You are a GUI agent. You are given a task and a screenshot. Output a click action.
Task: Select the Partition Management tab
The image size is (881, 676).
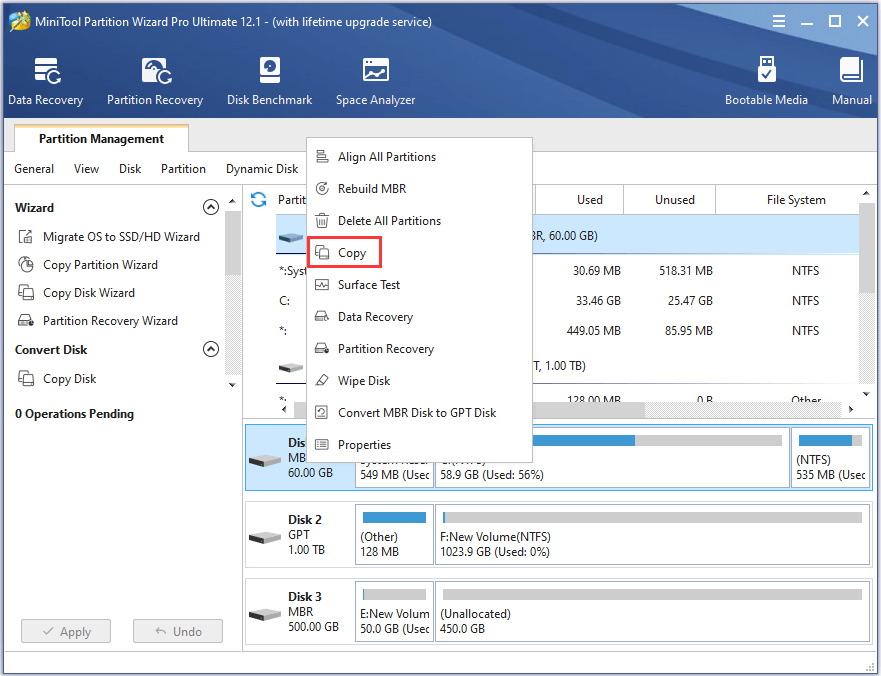coord(101,138)
